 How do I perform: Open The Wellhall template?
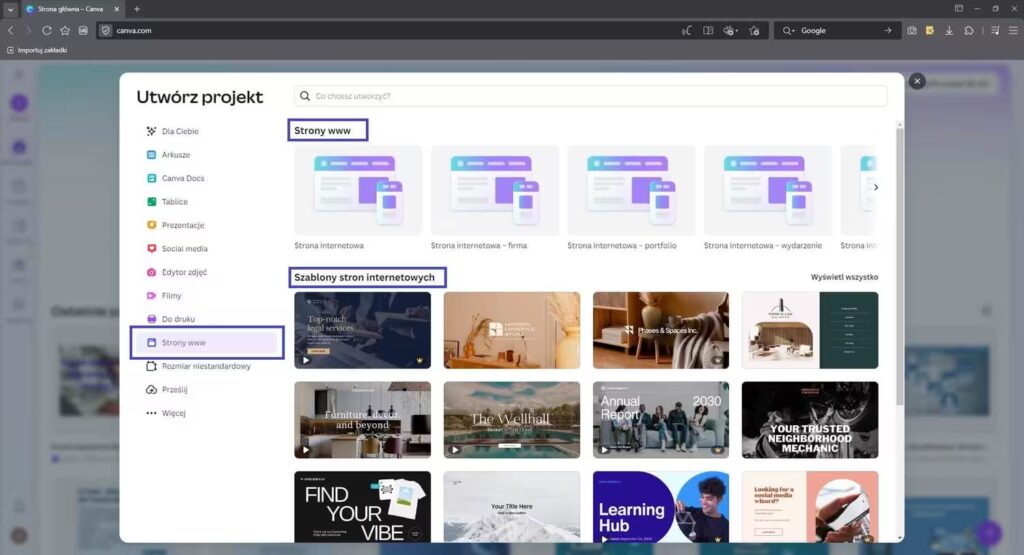coord(511,420)
